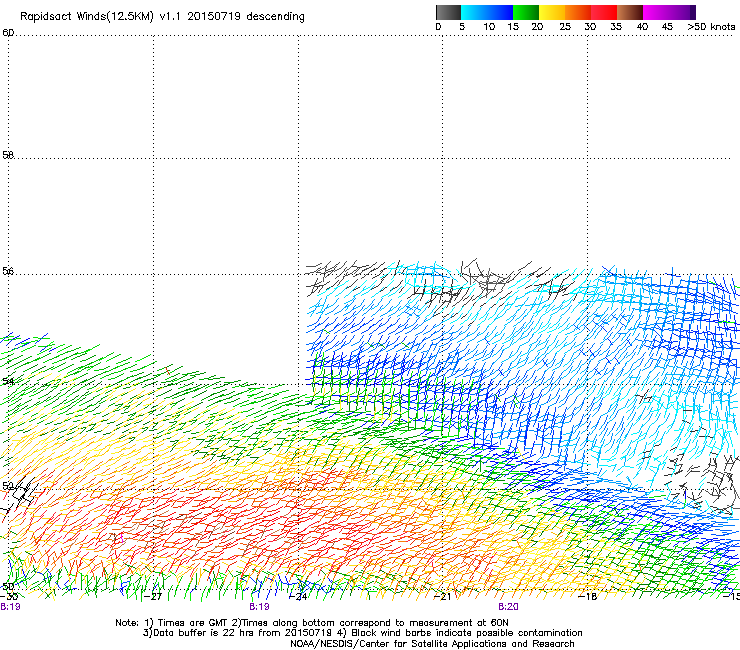Viewport: 740px width, 650px height.
Task: Click the latitude label '52'
Action: point(8,486)
